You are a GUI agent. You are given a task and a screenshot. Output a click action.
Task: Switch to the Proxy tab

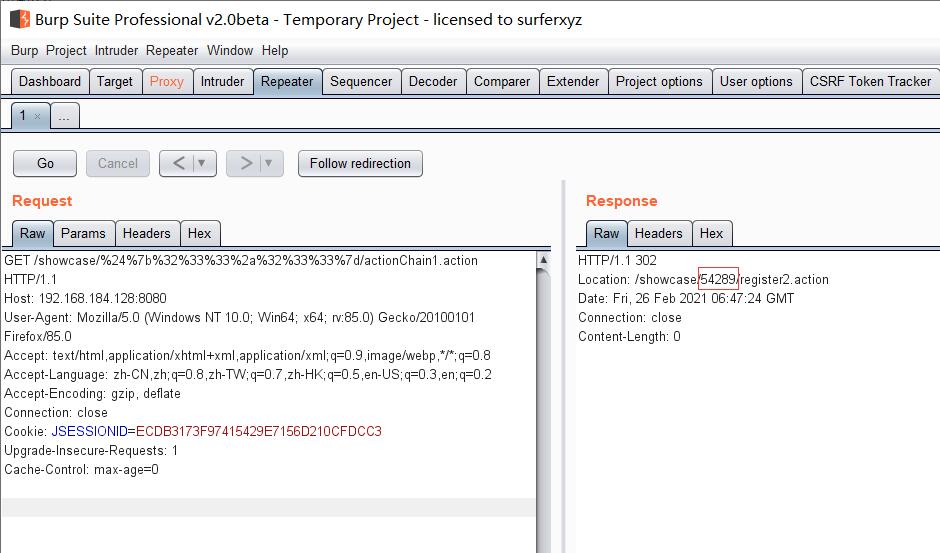(166, 81)
